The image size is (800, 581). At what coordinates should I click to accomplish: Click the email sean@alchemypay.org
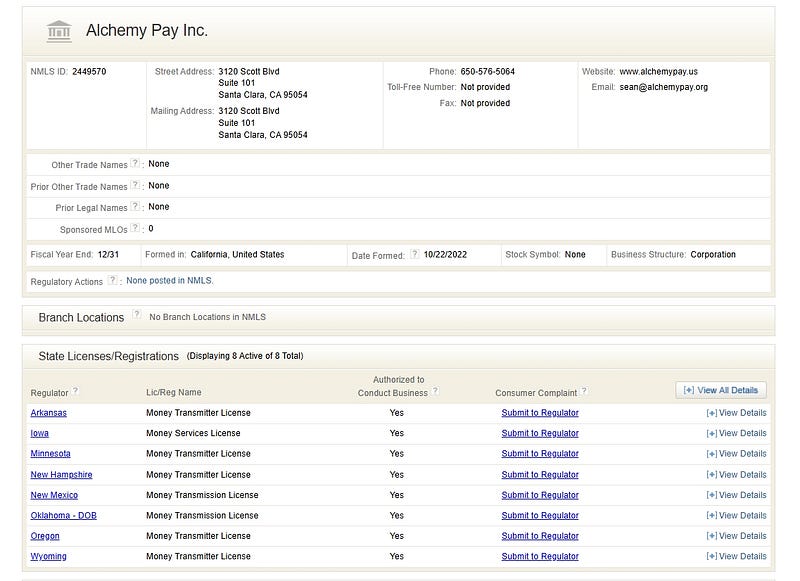[x=664, y=87]
